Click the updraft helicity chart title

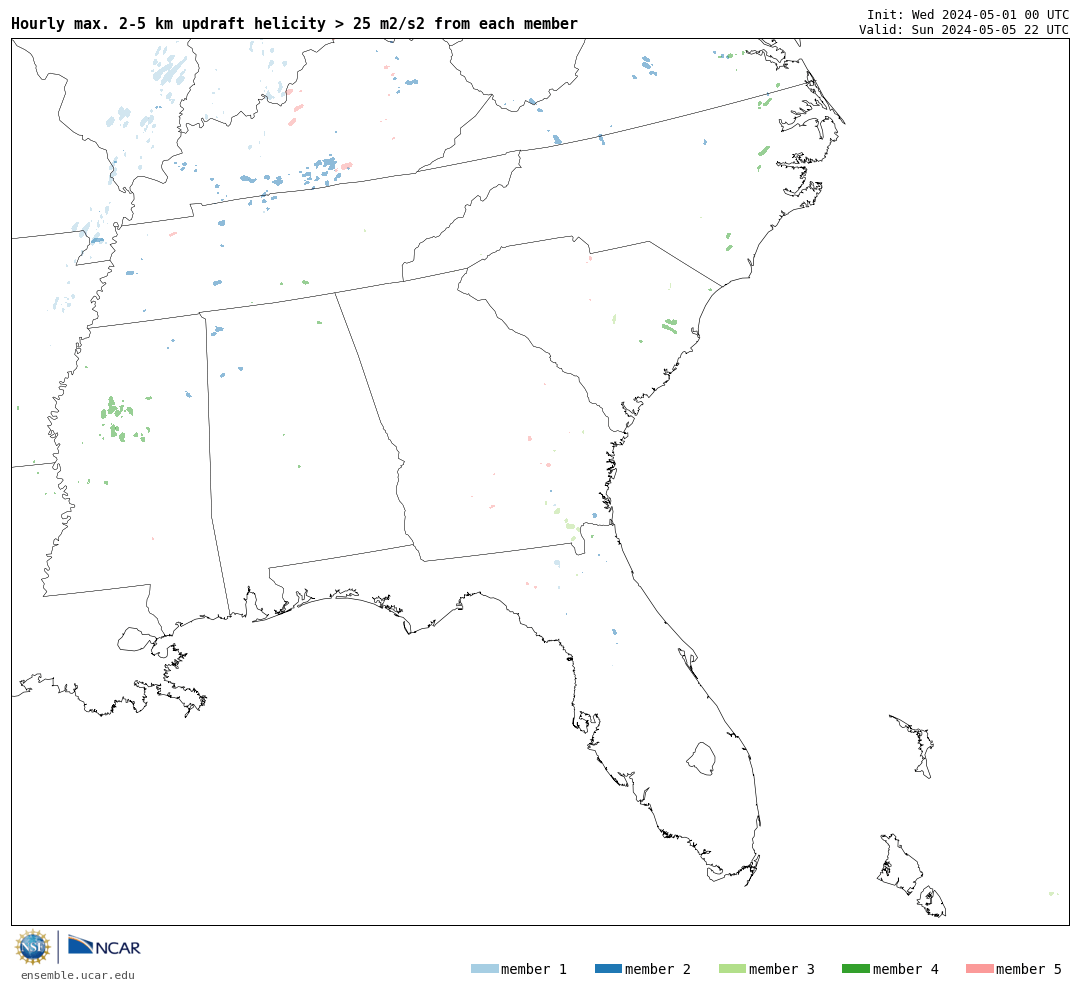(294, 23)
